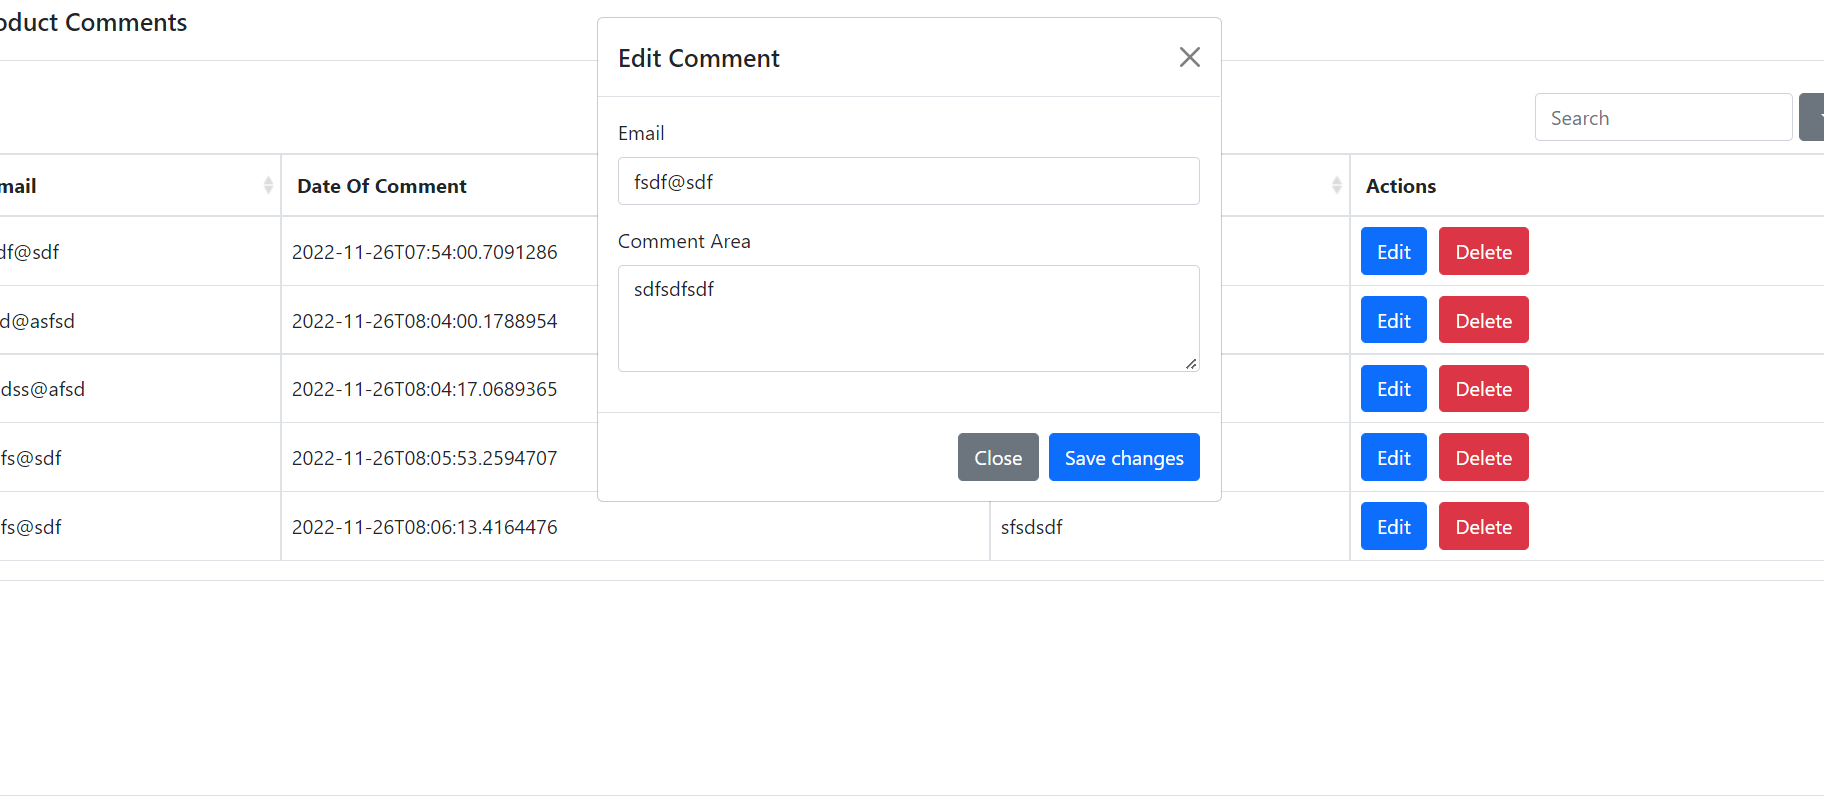The image size is (1824, 809).
Task: Click the dark search filter button beside the Search box
Action: [1813, 117]
